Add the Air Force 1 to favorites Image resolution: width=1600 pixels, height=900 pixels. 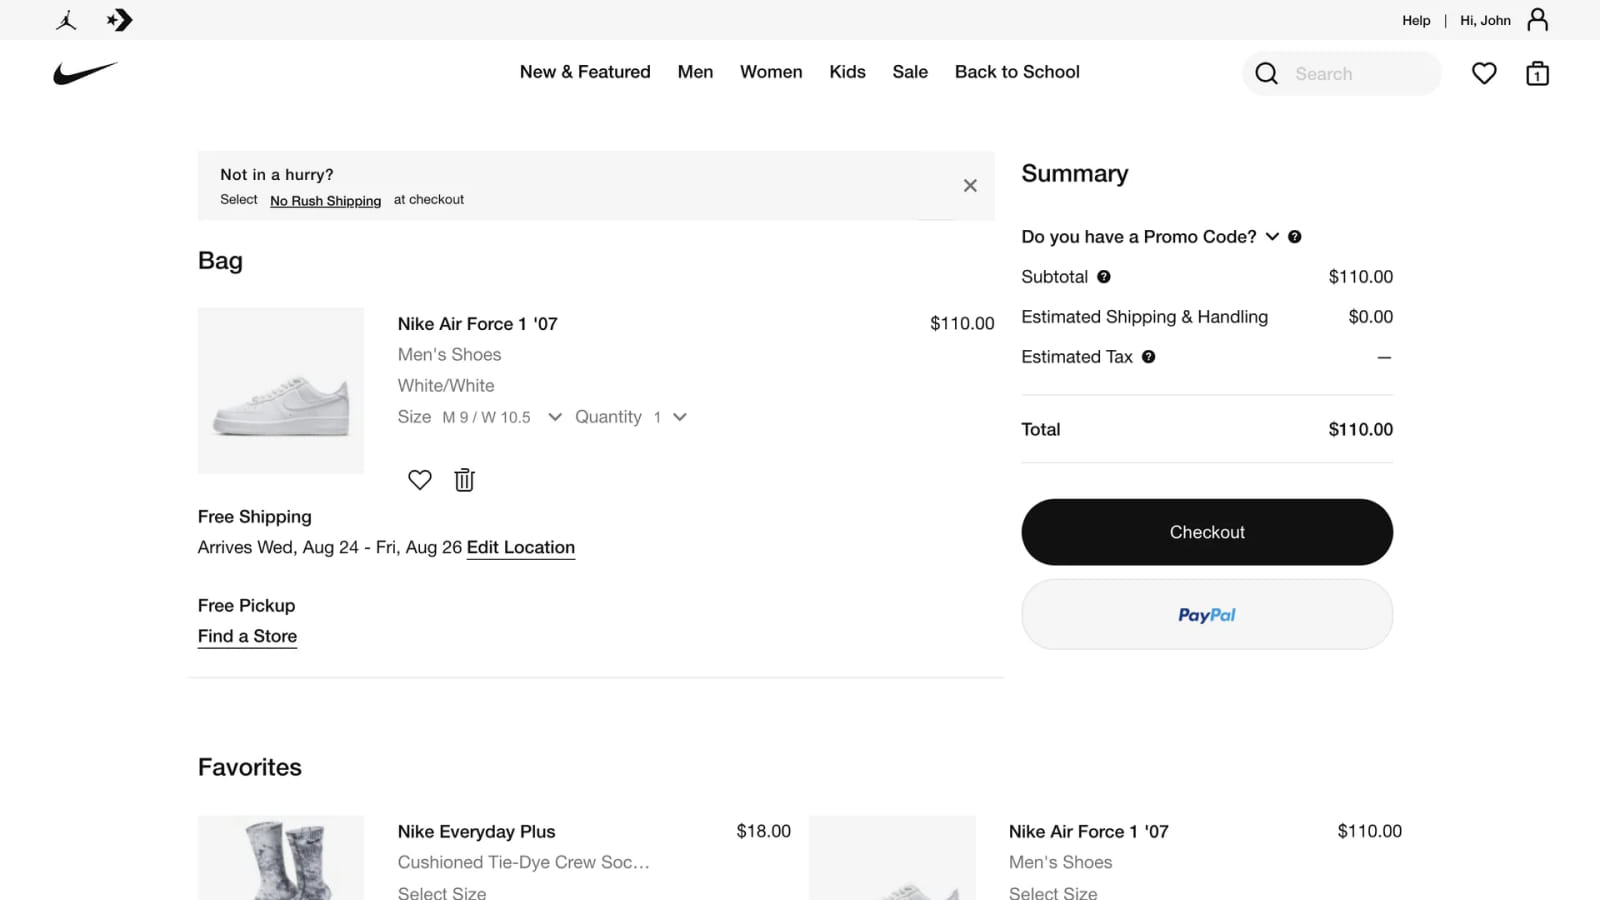(x=419, y=480)
